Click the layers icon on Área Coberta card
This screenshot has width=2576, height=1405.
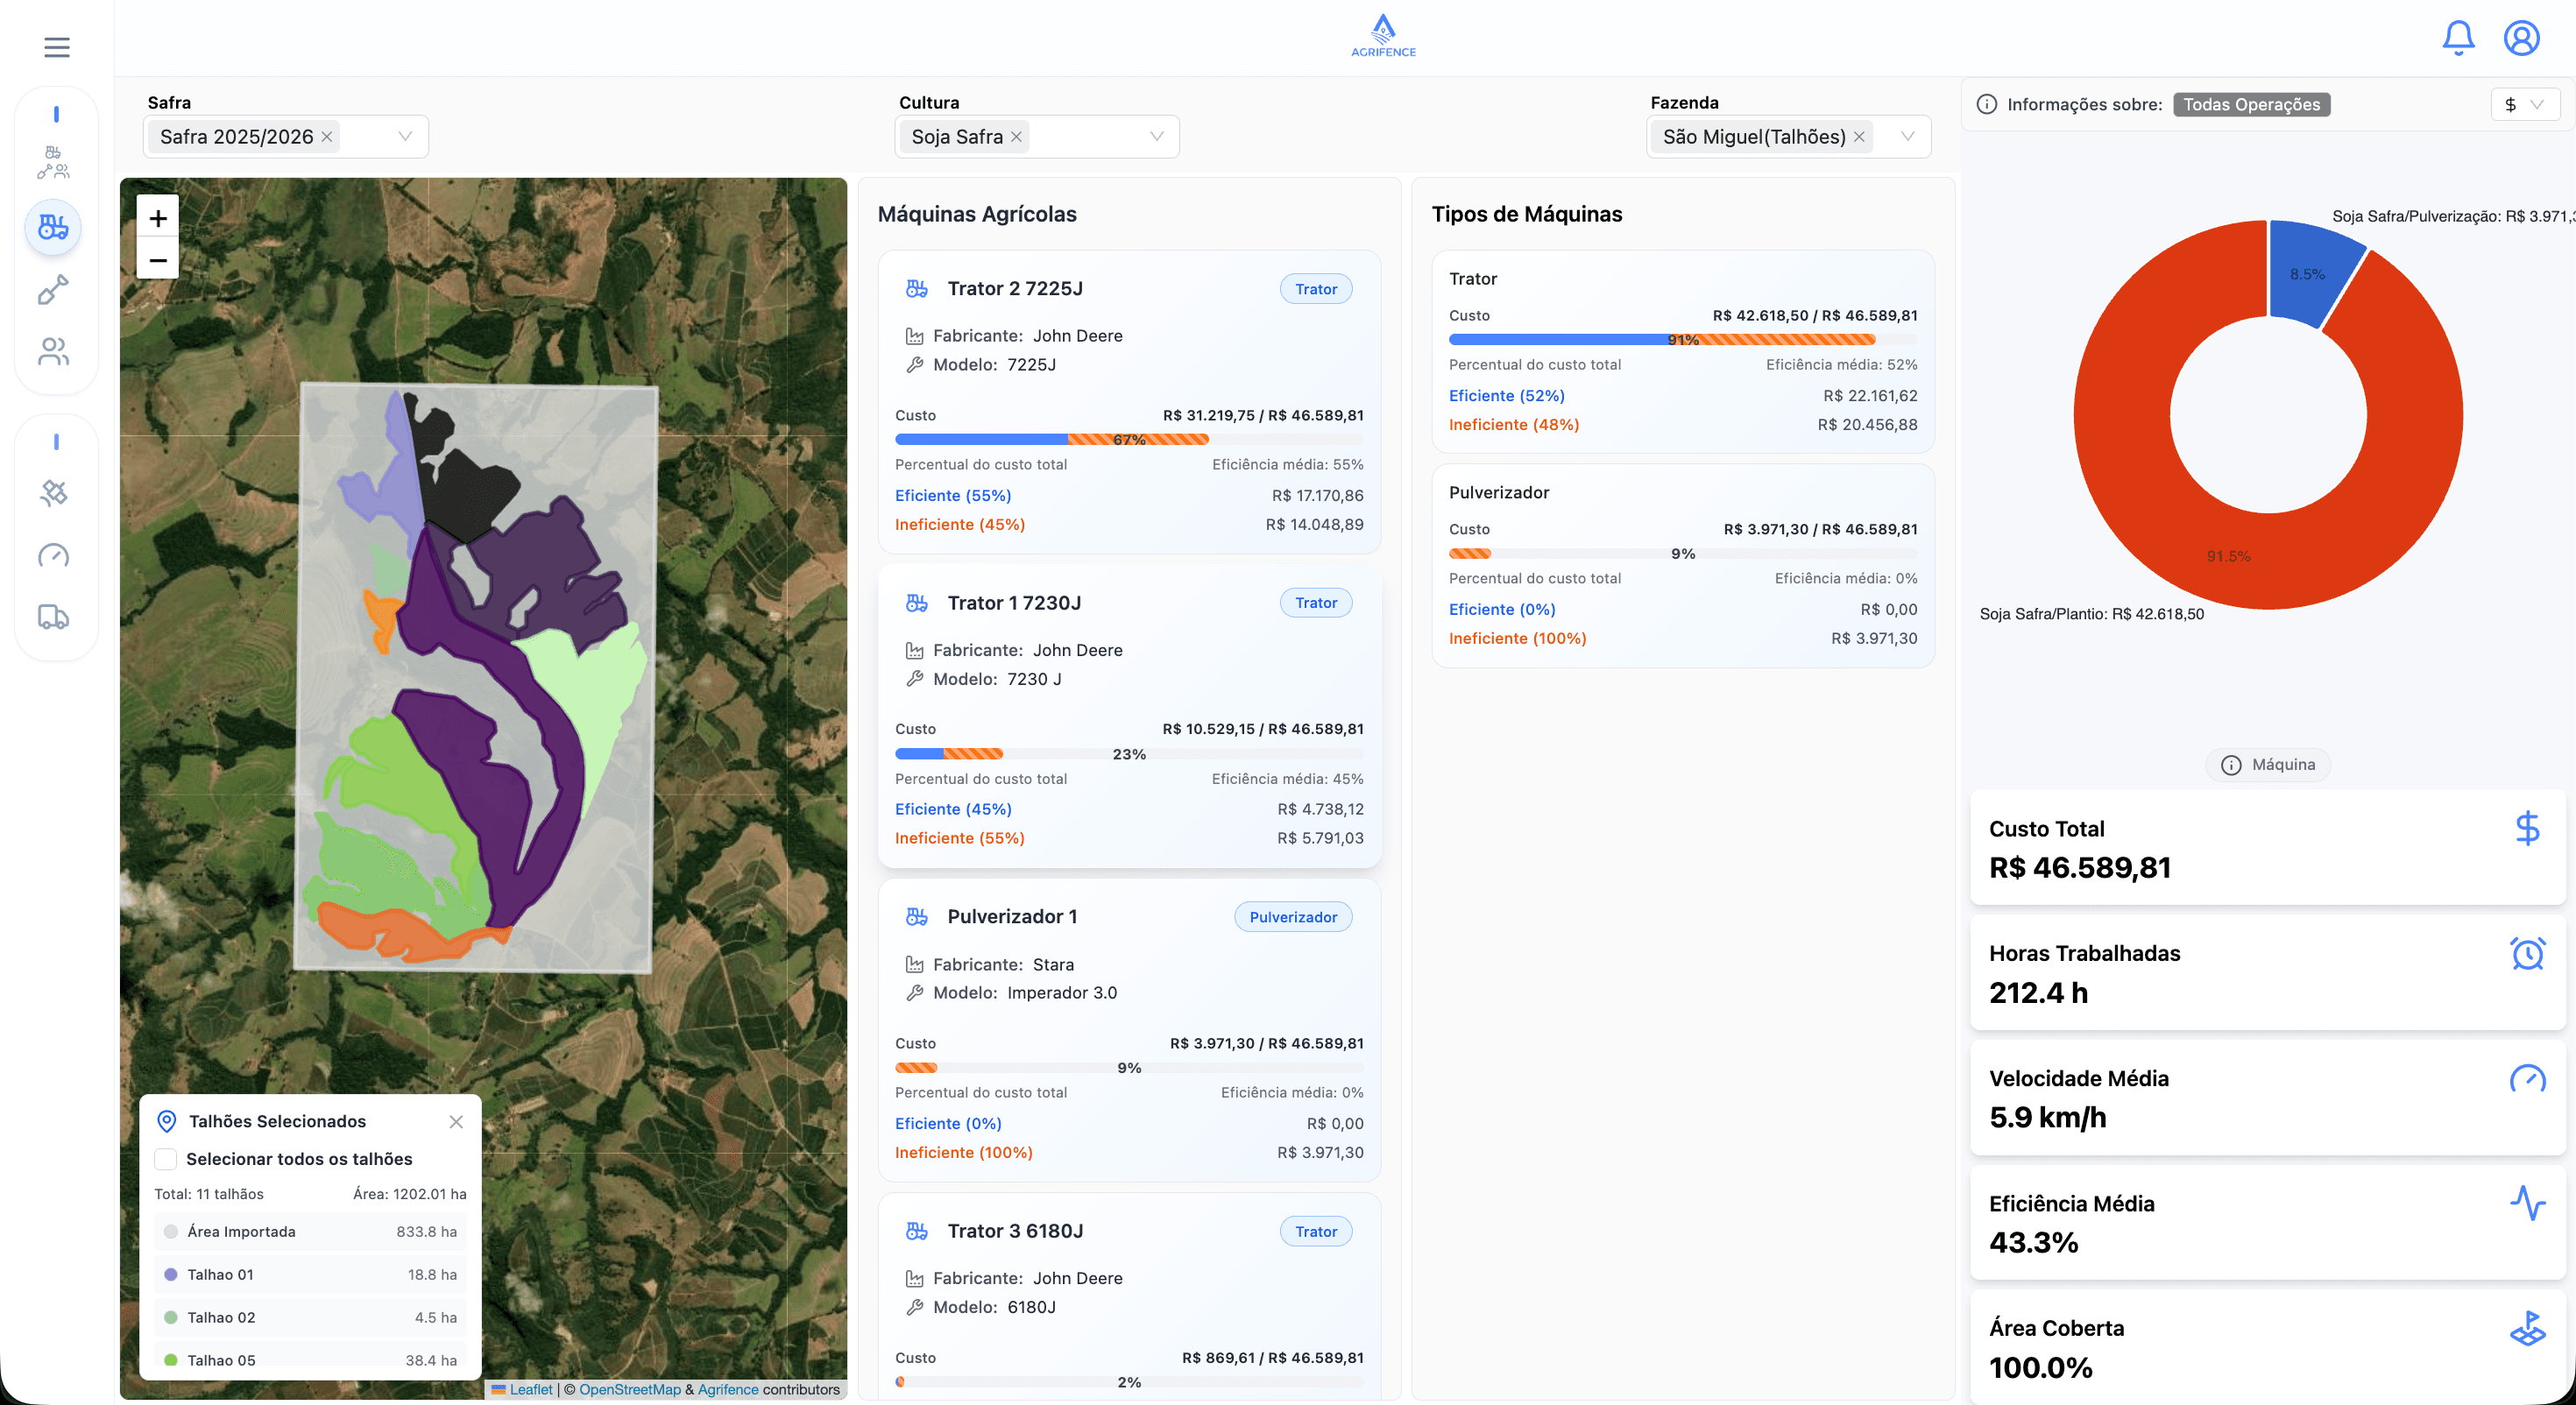pos(2527,1329)
